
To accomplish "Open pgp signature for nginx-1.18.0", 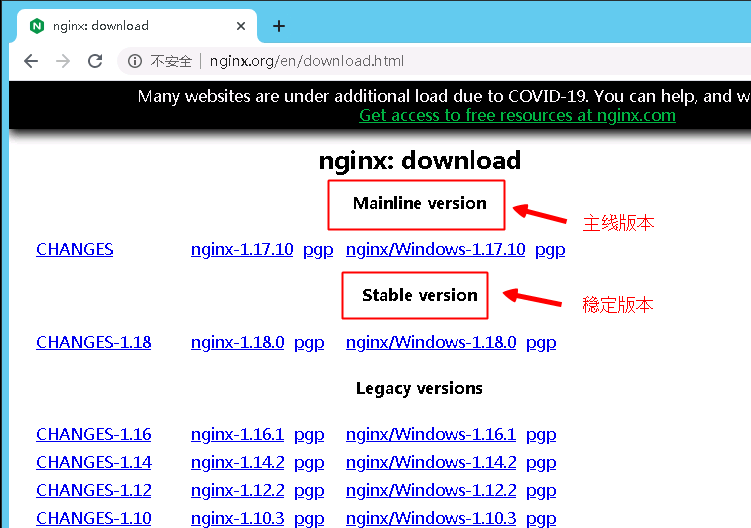I will [x=309, y=343].
